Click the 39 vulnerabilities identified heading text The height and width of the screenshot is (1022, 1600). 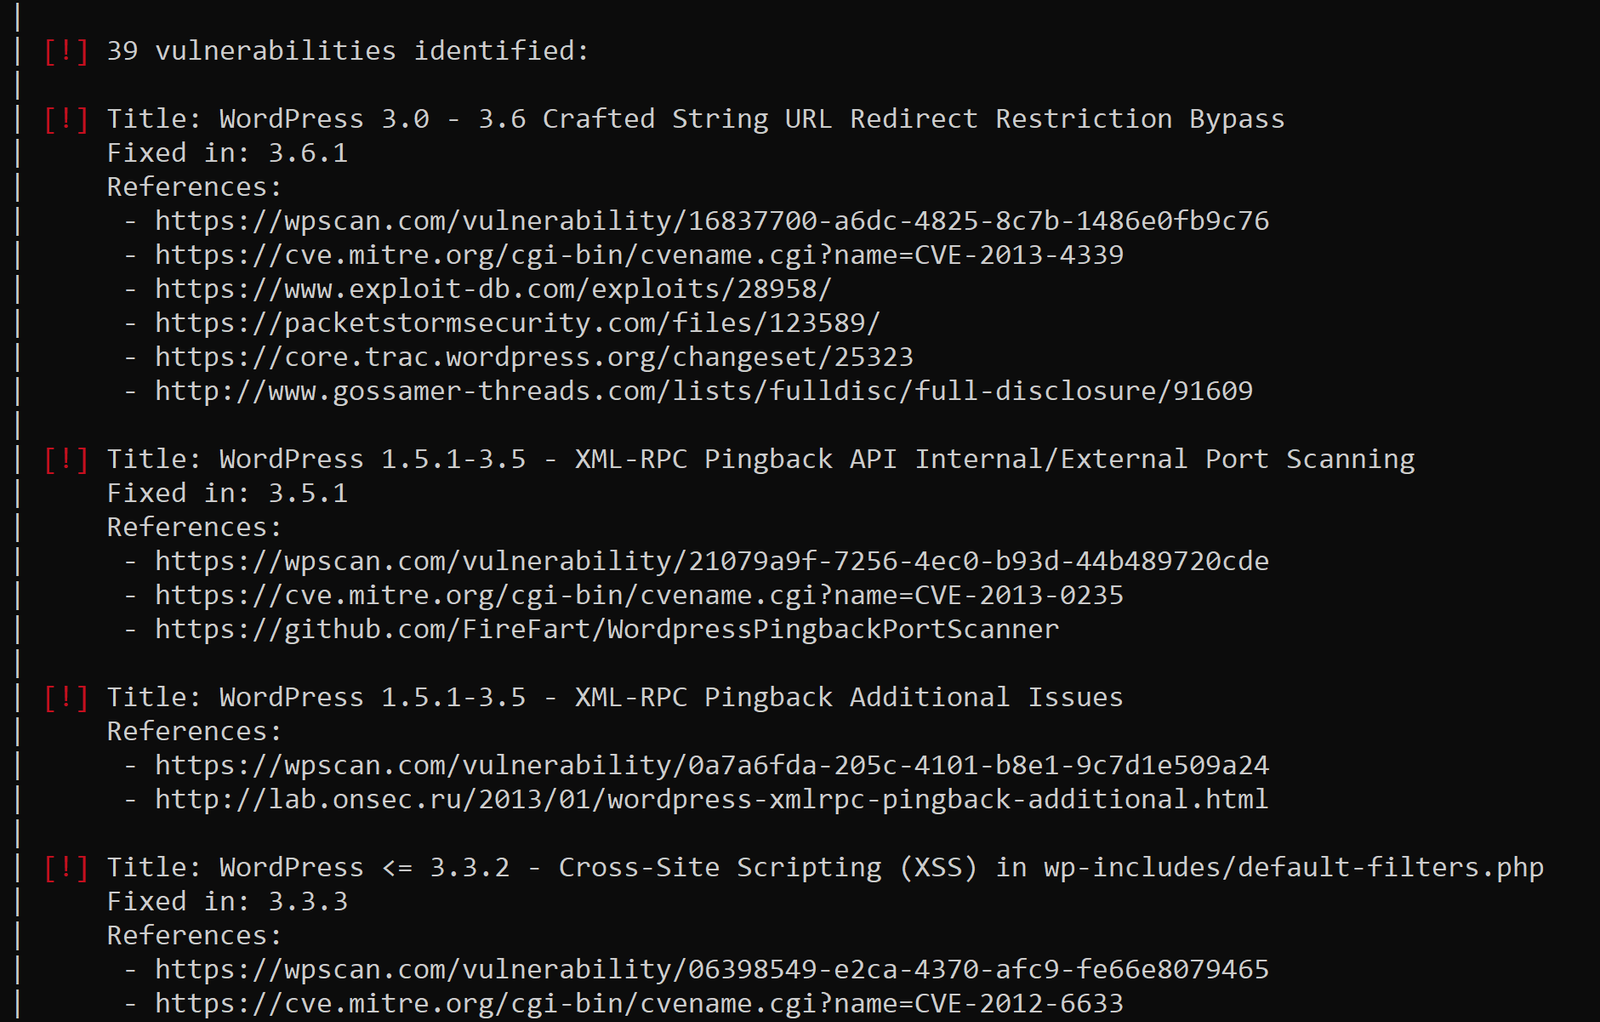tap(348, 50)
